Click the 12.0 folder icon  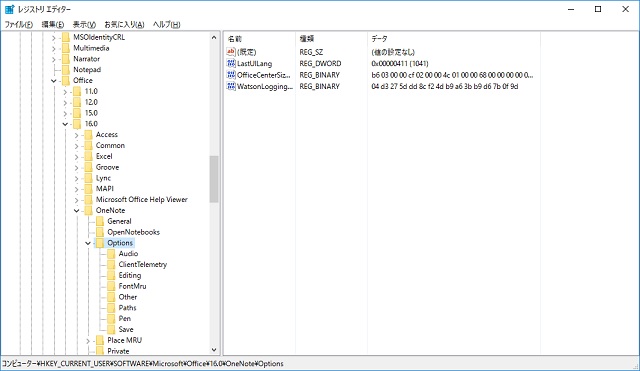(77, 102)
